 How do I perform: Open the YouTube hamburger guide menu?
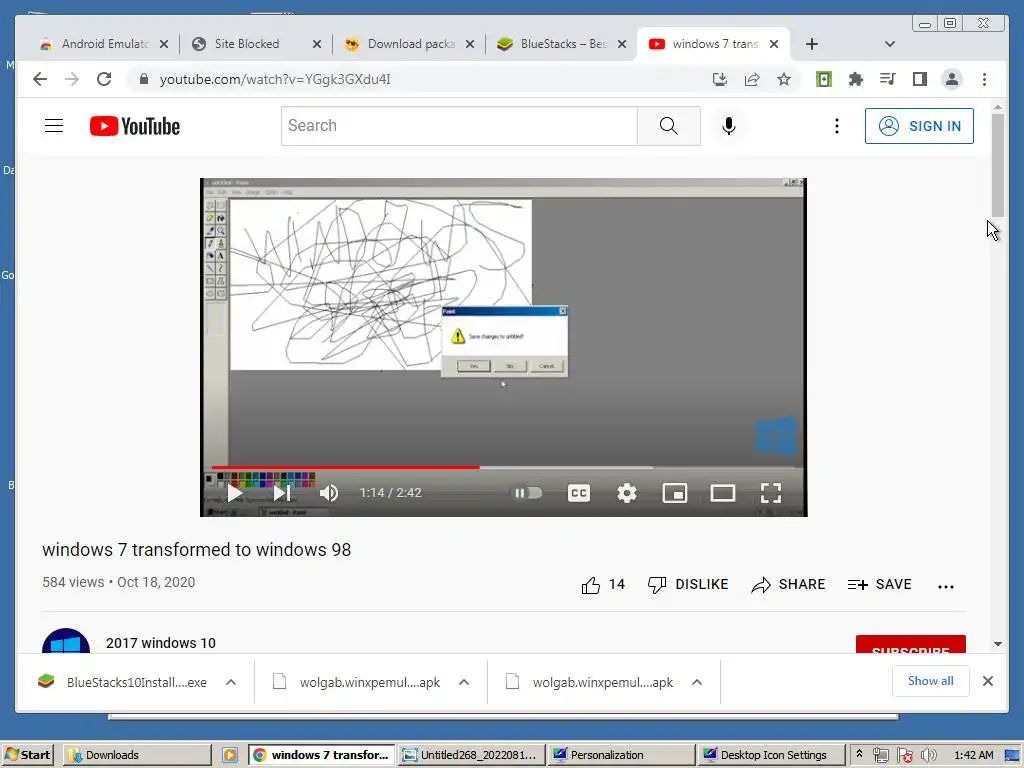(54, 125)
